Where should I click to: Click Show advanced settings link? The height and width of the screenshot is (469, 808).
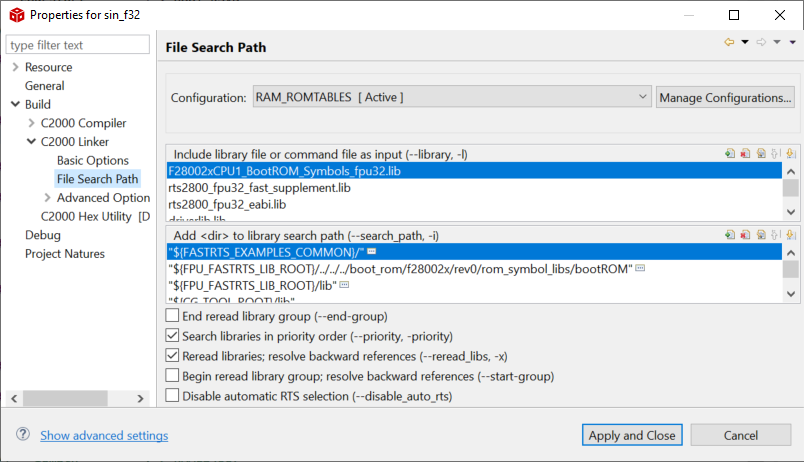104,436
